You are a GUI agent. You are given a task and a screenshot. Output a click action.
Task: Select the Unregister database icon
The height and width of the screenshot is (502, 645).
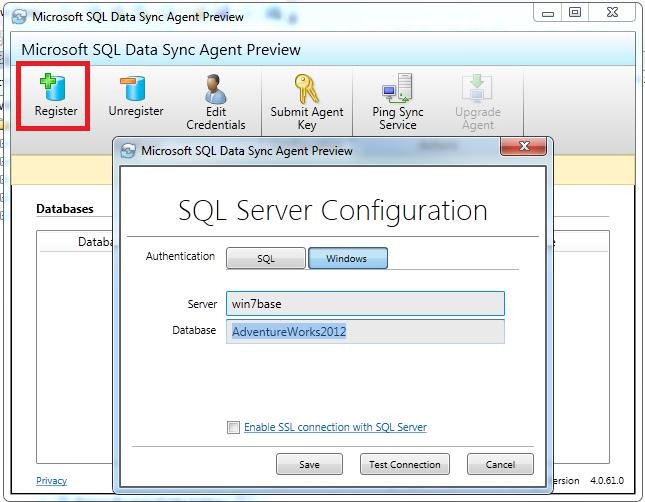pyautogui.click(x=133, y=88)
